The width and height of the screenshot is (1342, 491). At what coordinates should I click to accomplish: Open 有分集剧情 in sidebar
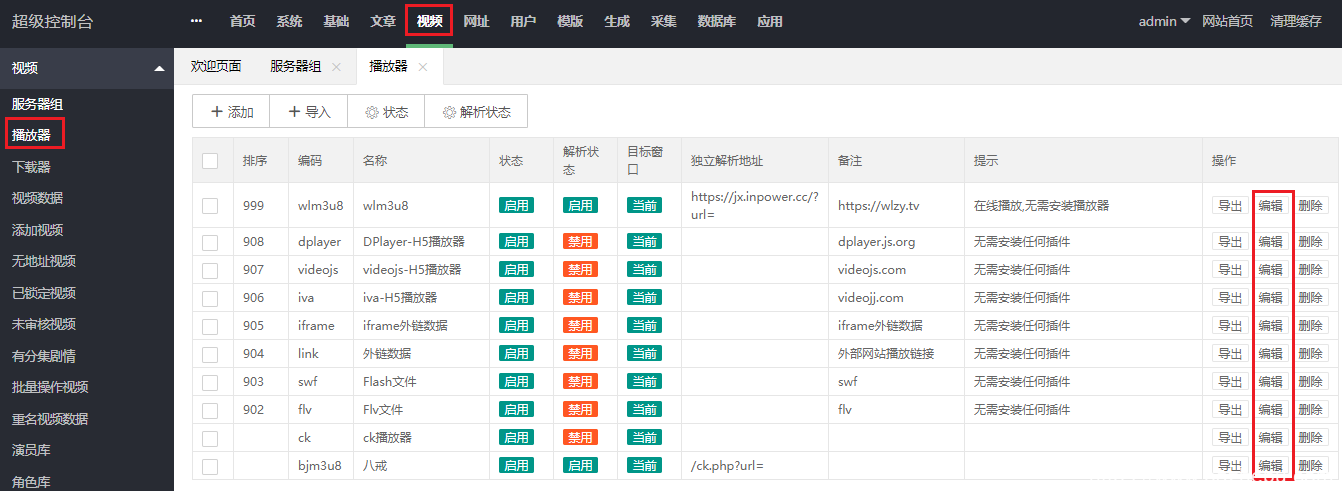pyautogui.click(x=44, y=356)
